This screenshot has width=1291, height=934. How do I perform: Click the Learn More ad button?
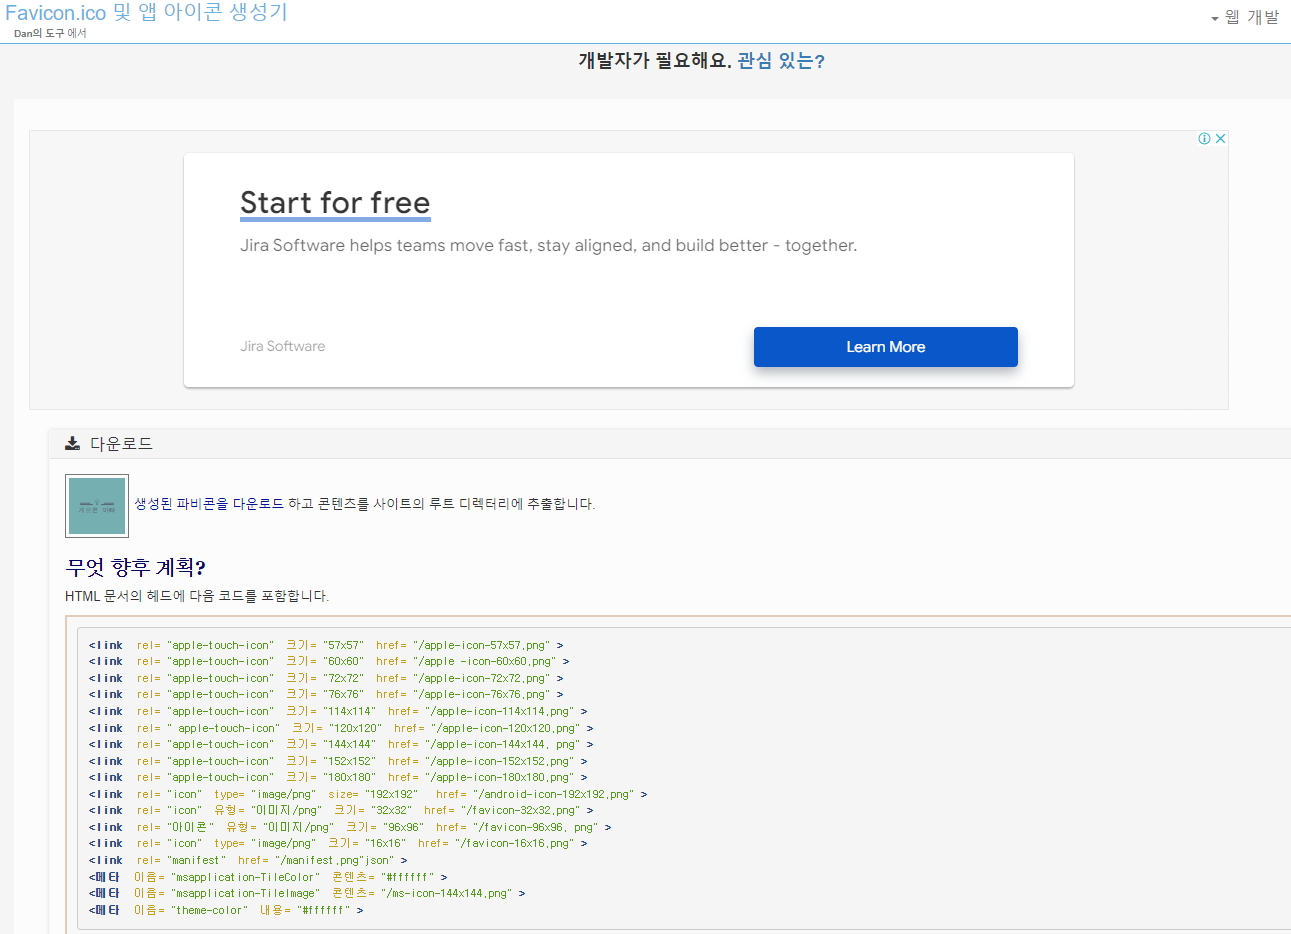(886, 347)
